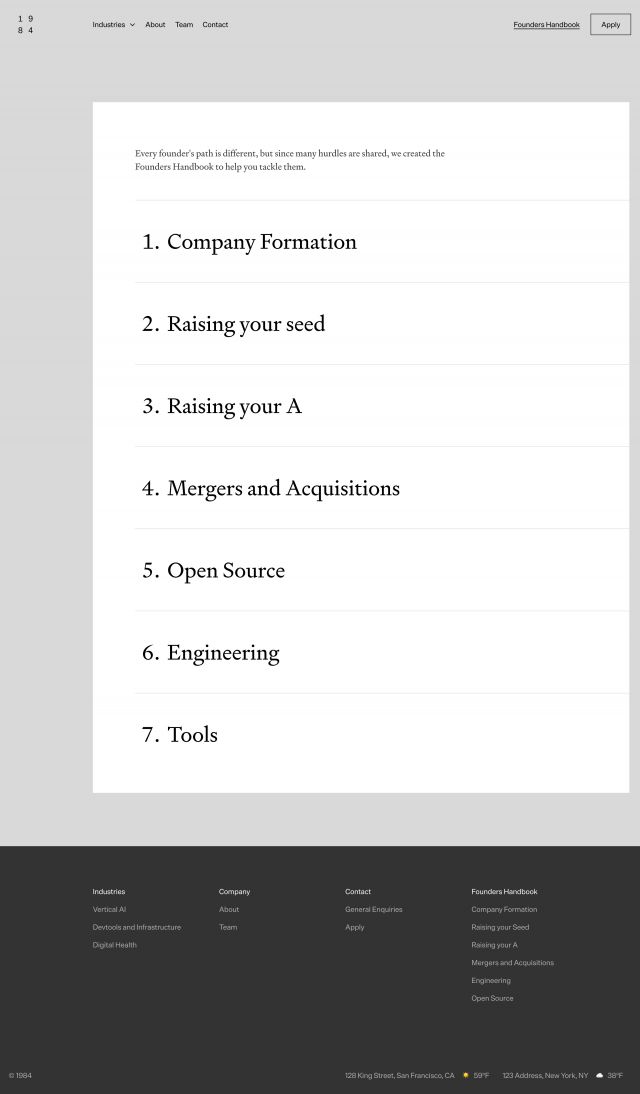The image size is (640, 1094).
Task: Open the "5. Open Source" section
Action: pyautogui.click(x=214, y=570)
